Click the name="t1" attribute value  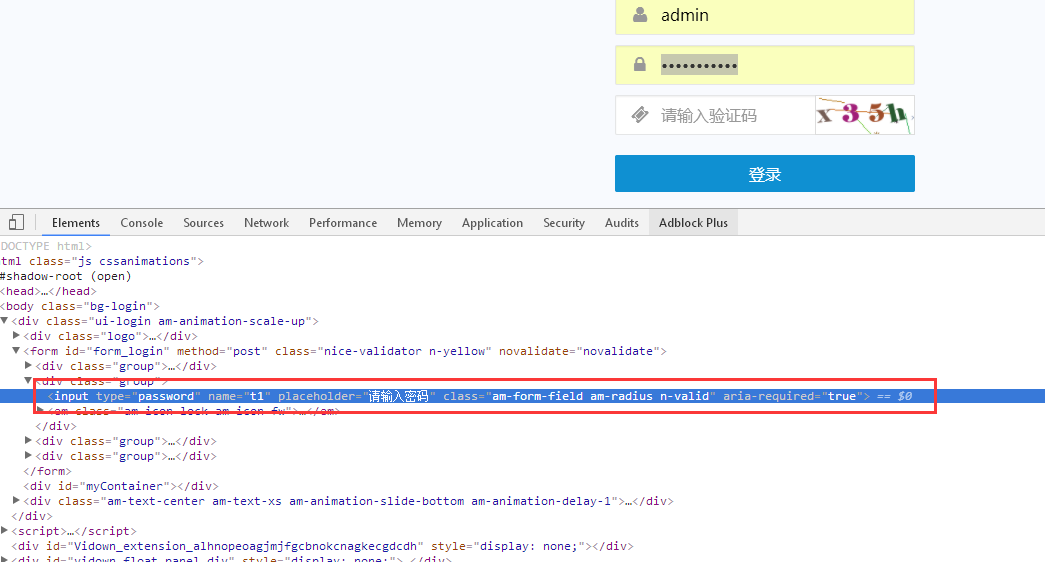[257, 396]
